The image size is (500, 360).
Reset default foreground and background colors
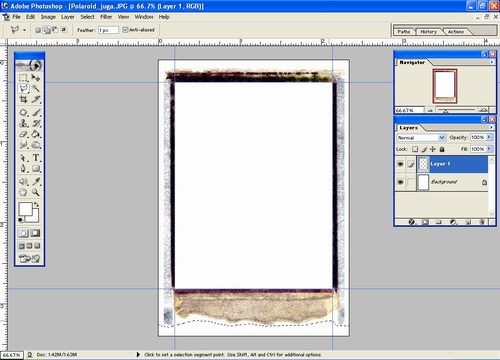pos(21,220)
